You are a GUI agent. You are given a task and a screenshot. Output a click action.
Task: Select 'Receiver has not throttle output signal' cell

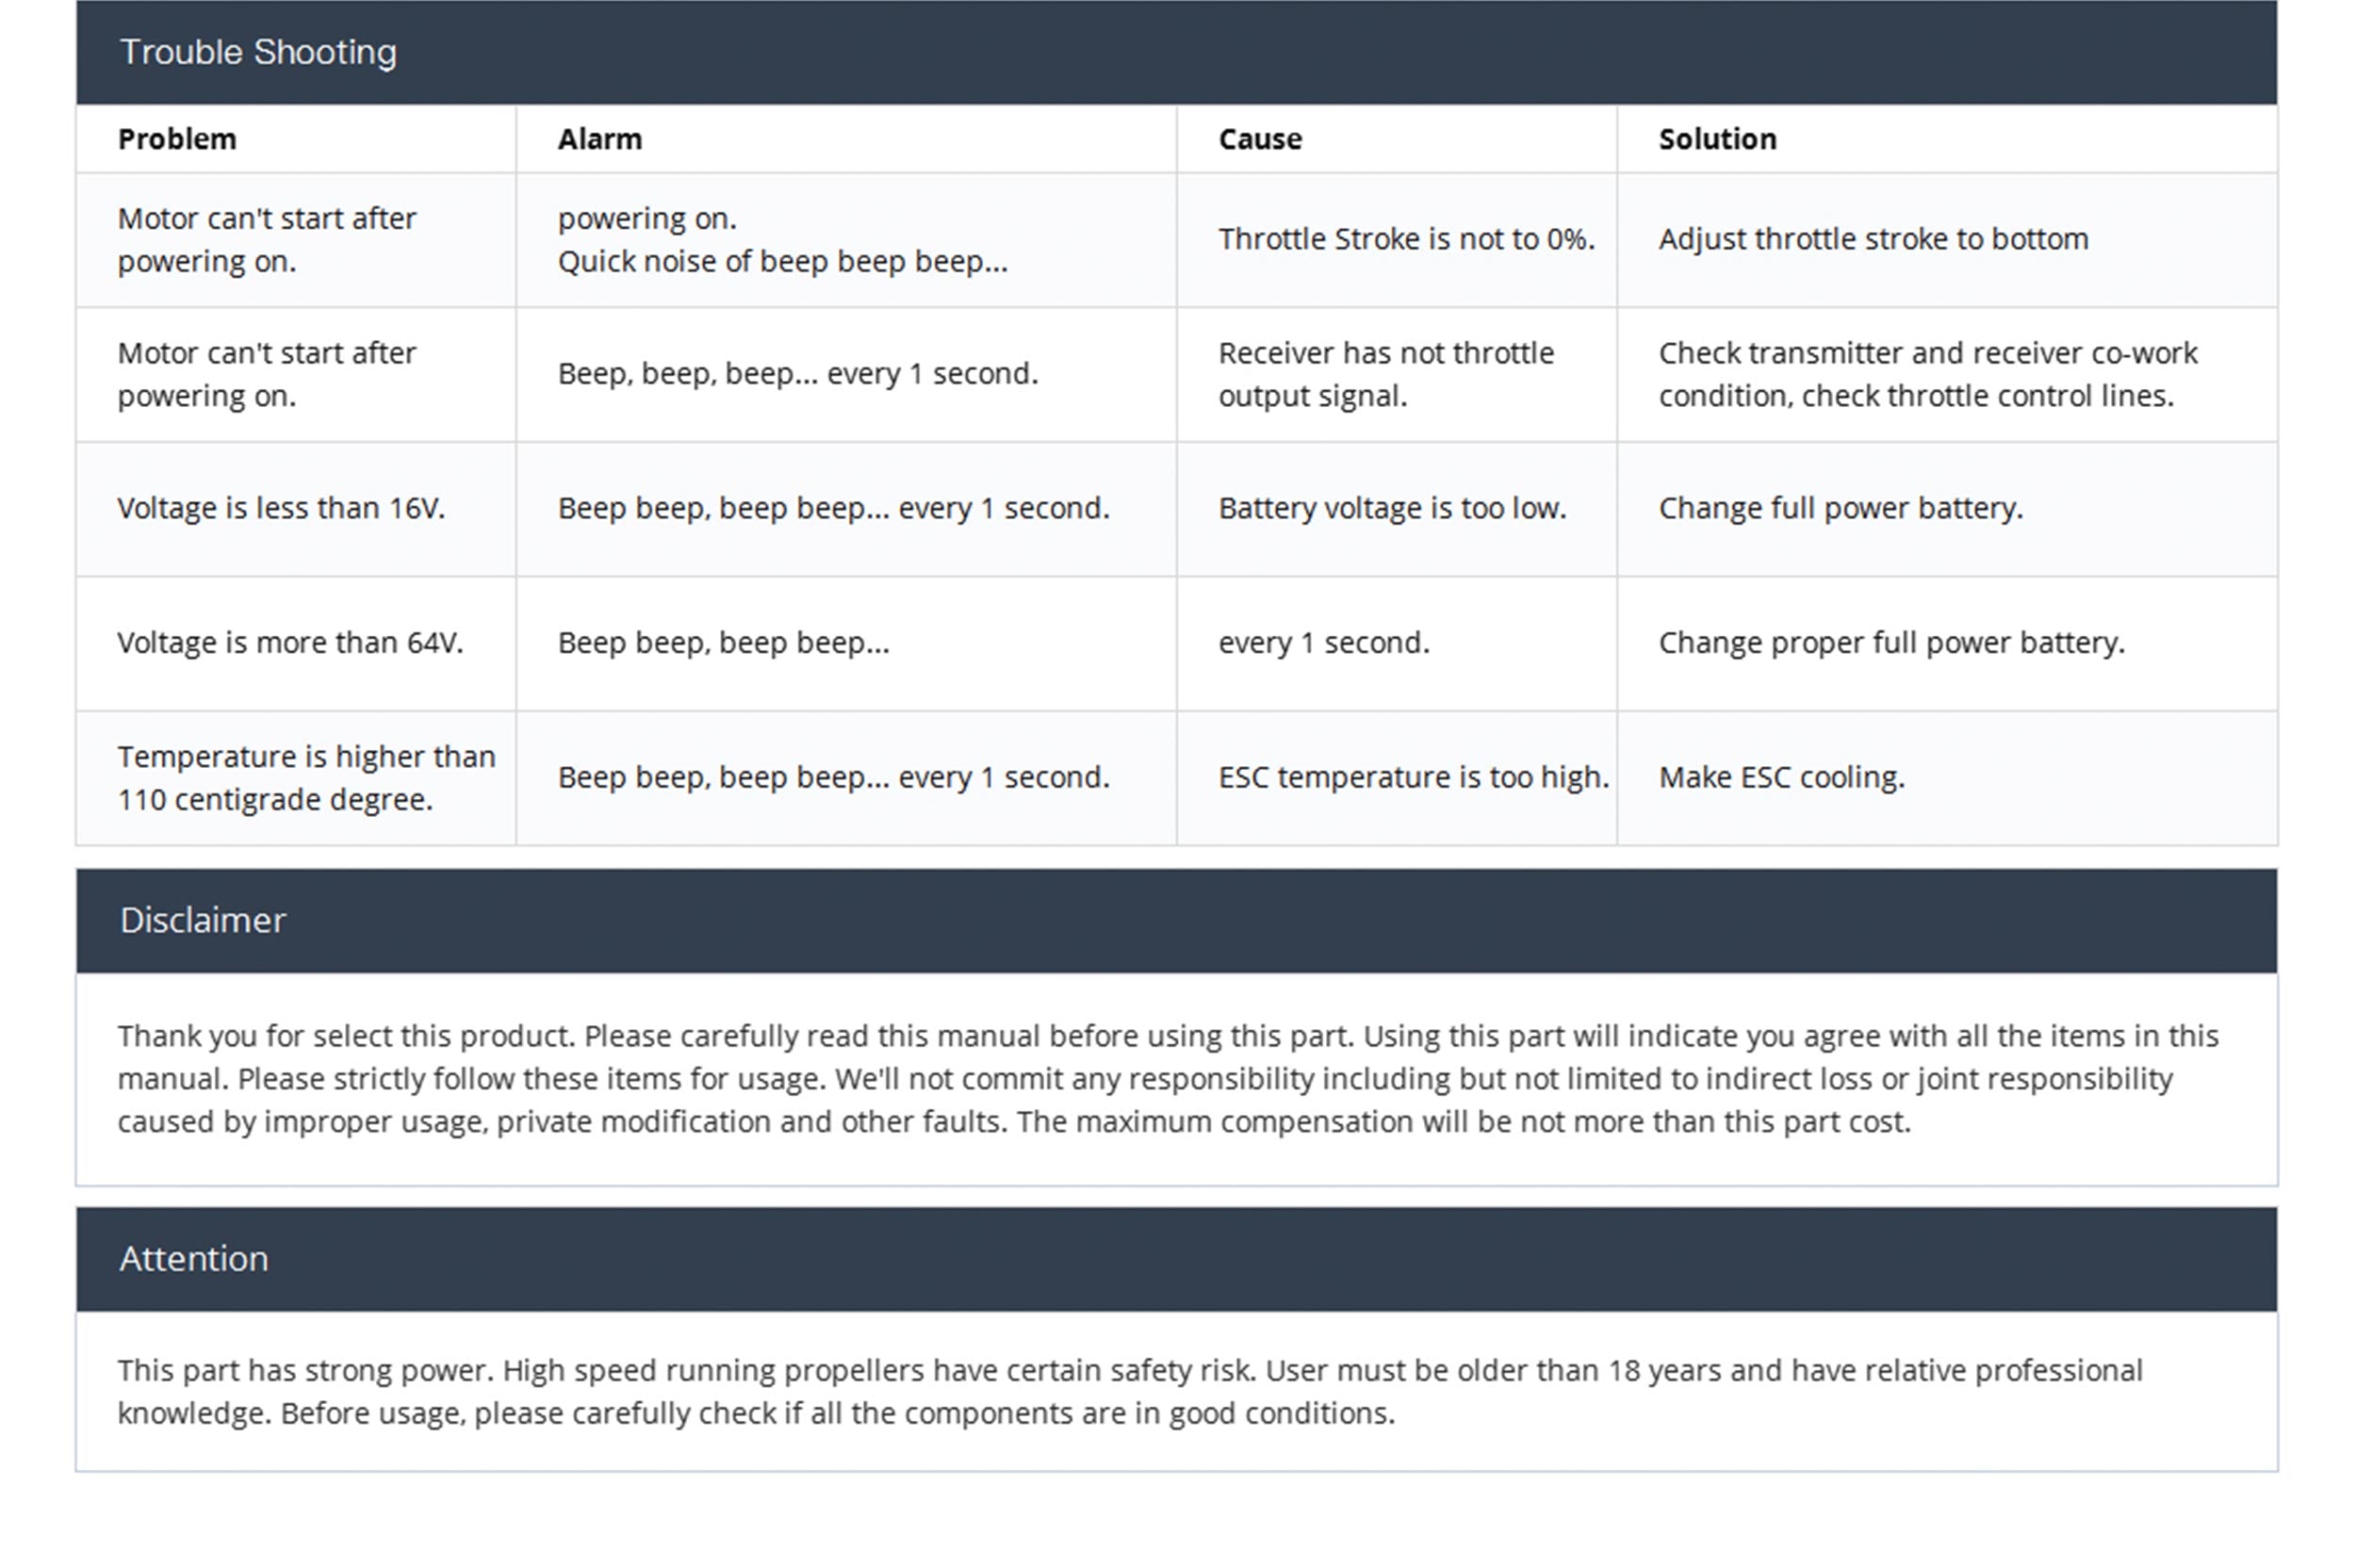pyautogui.click(x=1385, y=374)
